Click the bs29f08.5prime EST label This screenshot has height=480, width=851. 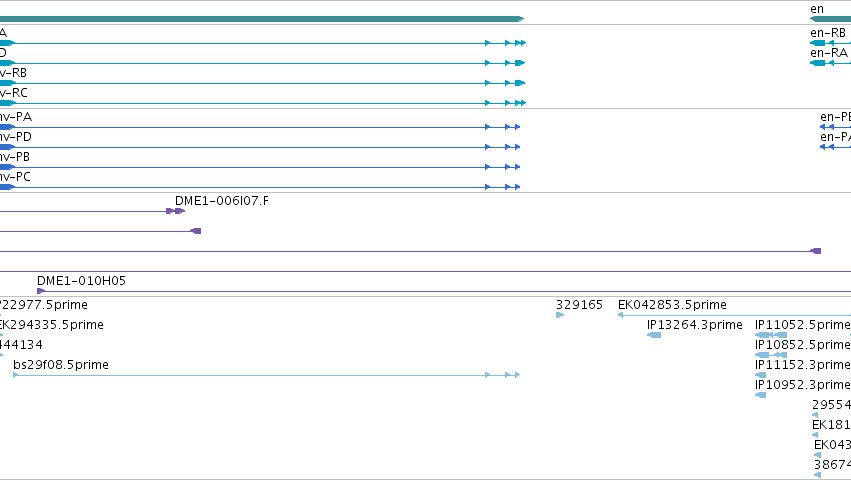coord(61,365)
